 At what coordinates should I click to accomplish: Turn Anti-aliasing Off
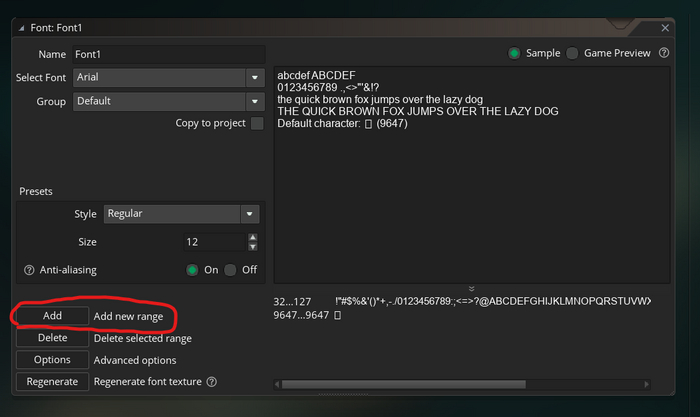(230, 270)
